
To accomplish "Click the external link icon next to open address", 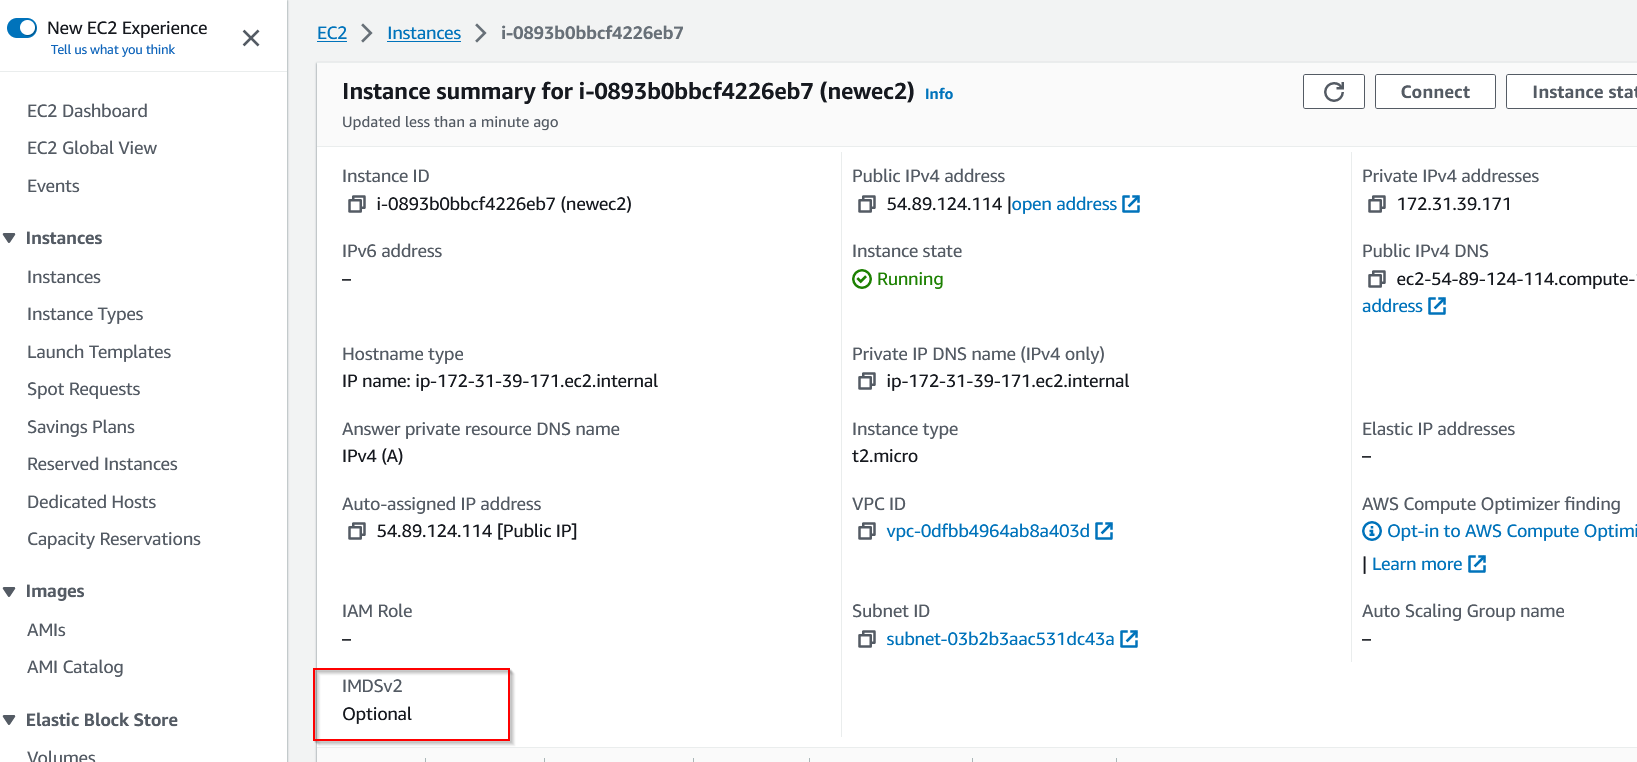I will [1131, 203].
